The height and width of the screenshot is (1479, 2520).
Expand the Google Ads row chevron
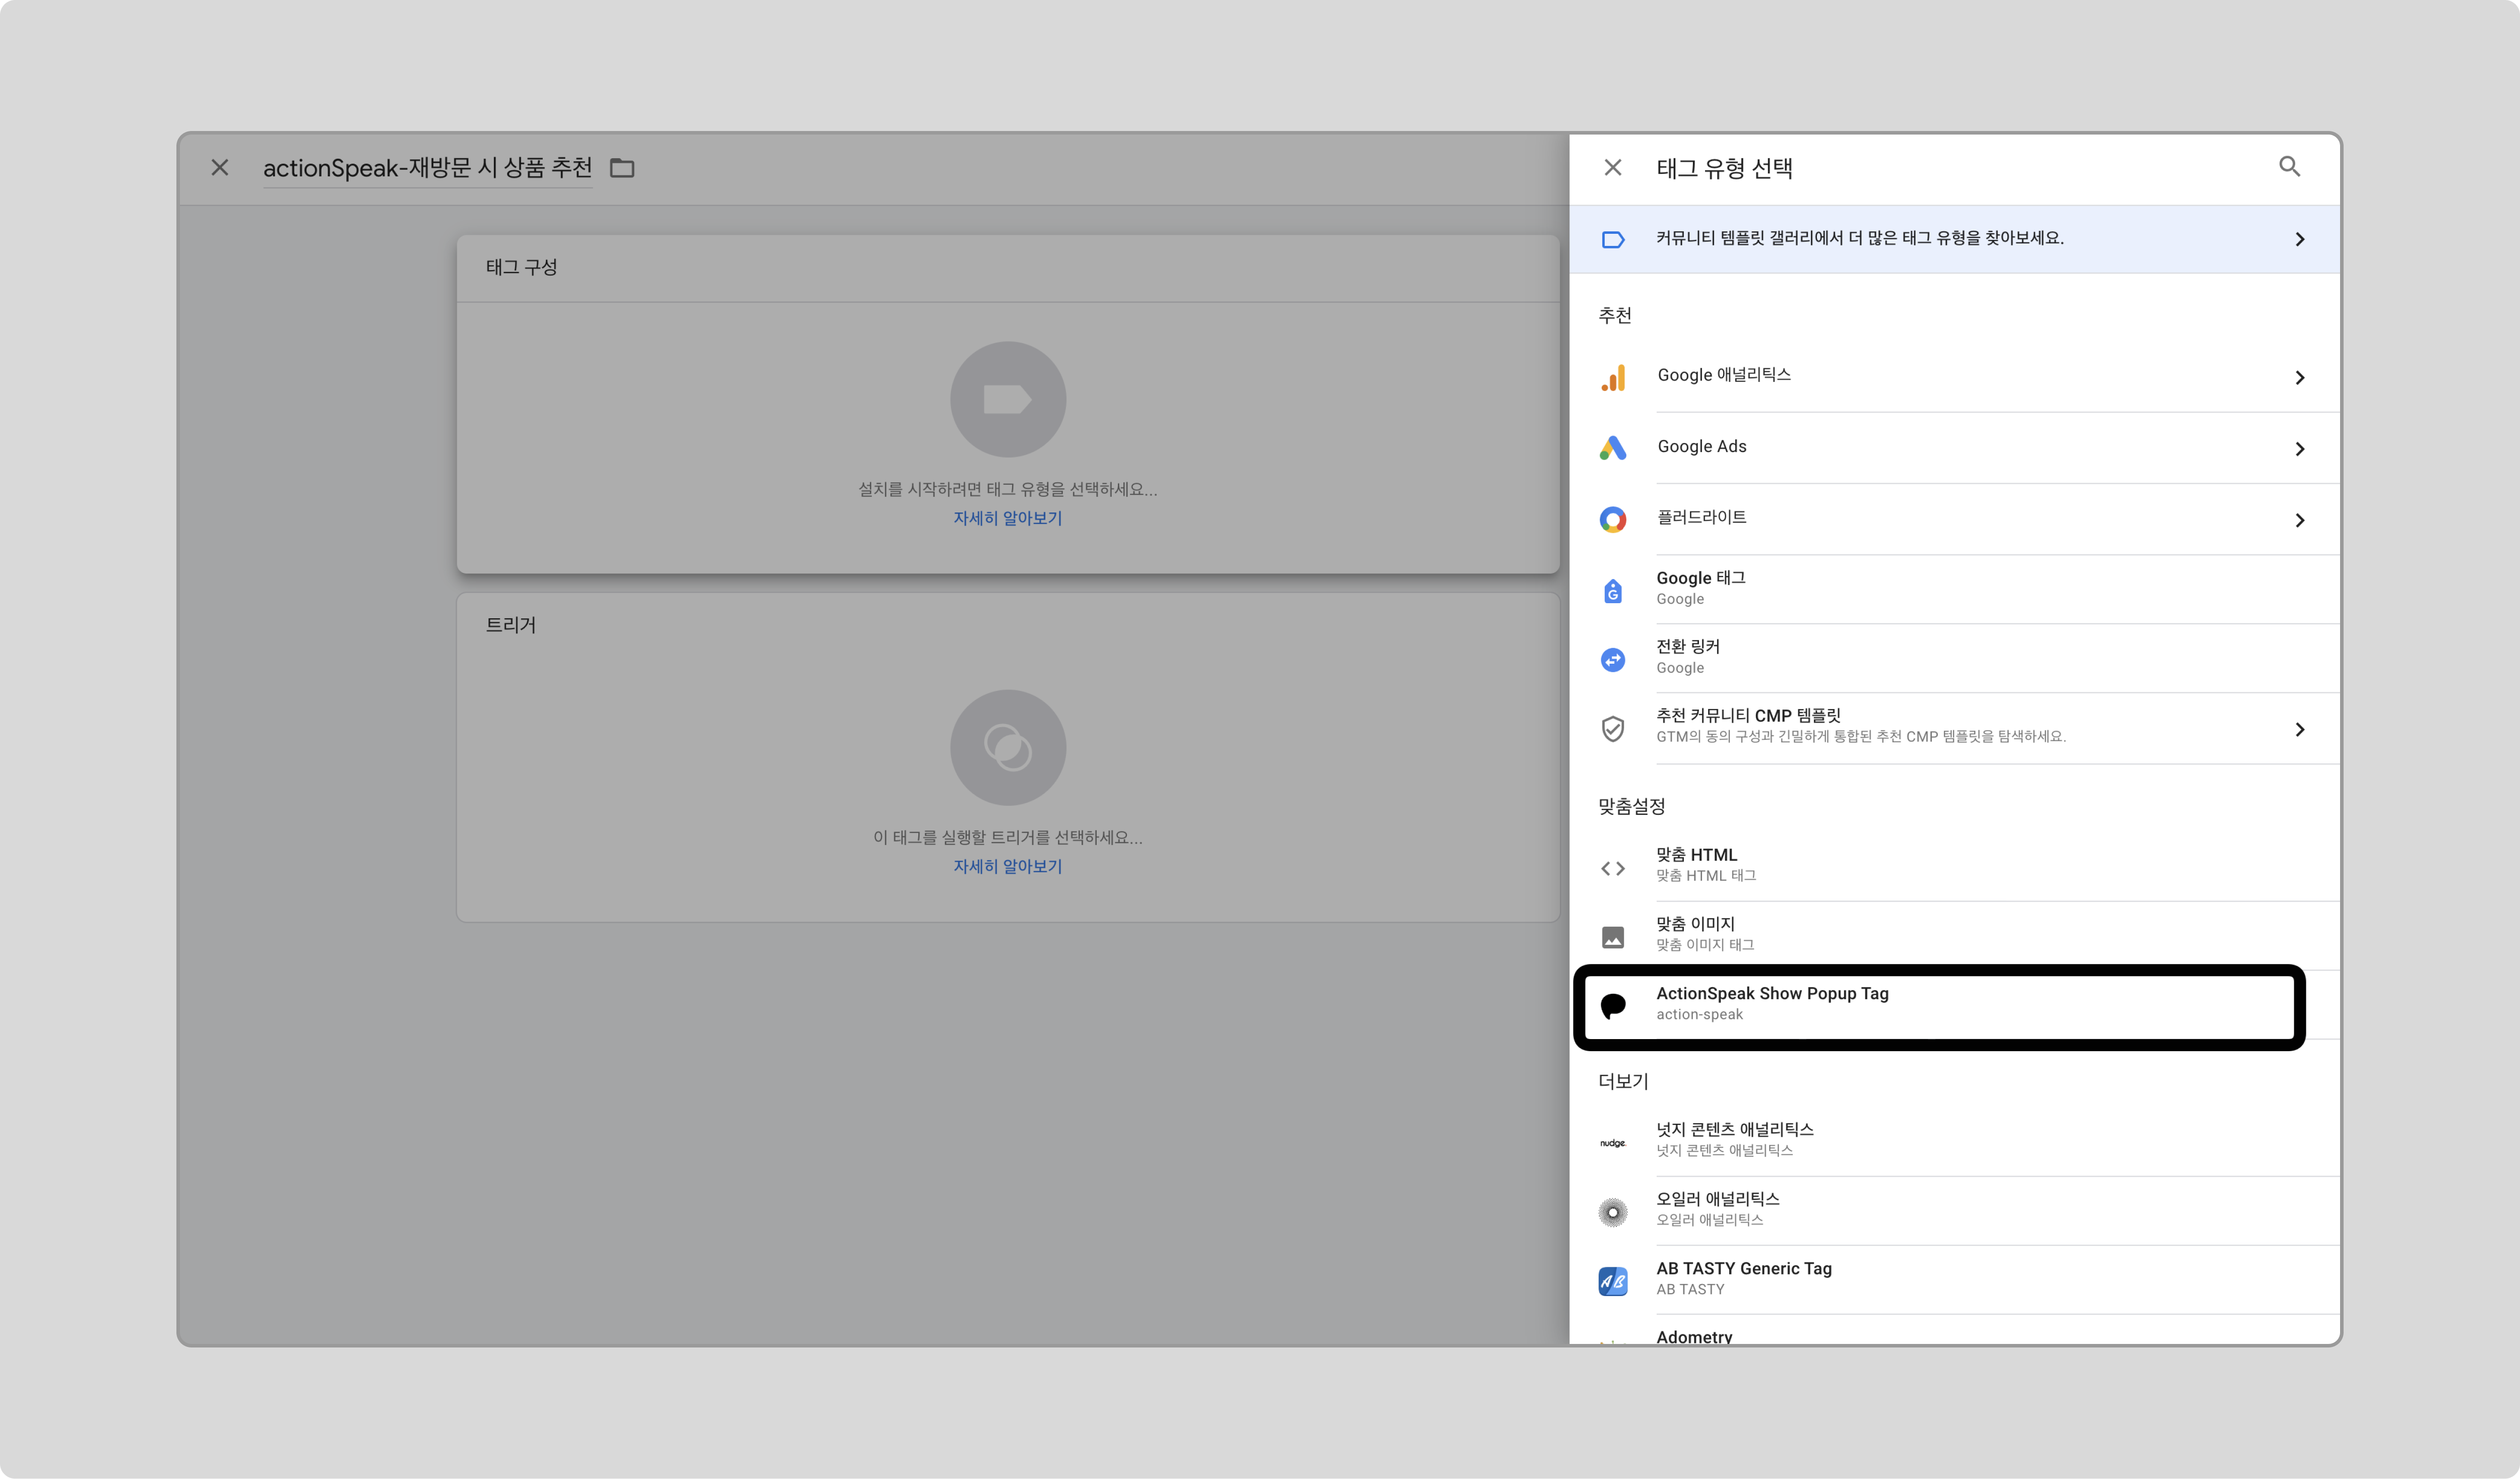2299,449
